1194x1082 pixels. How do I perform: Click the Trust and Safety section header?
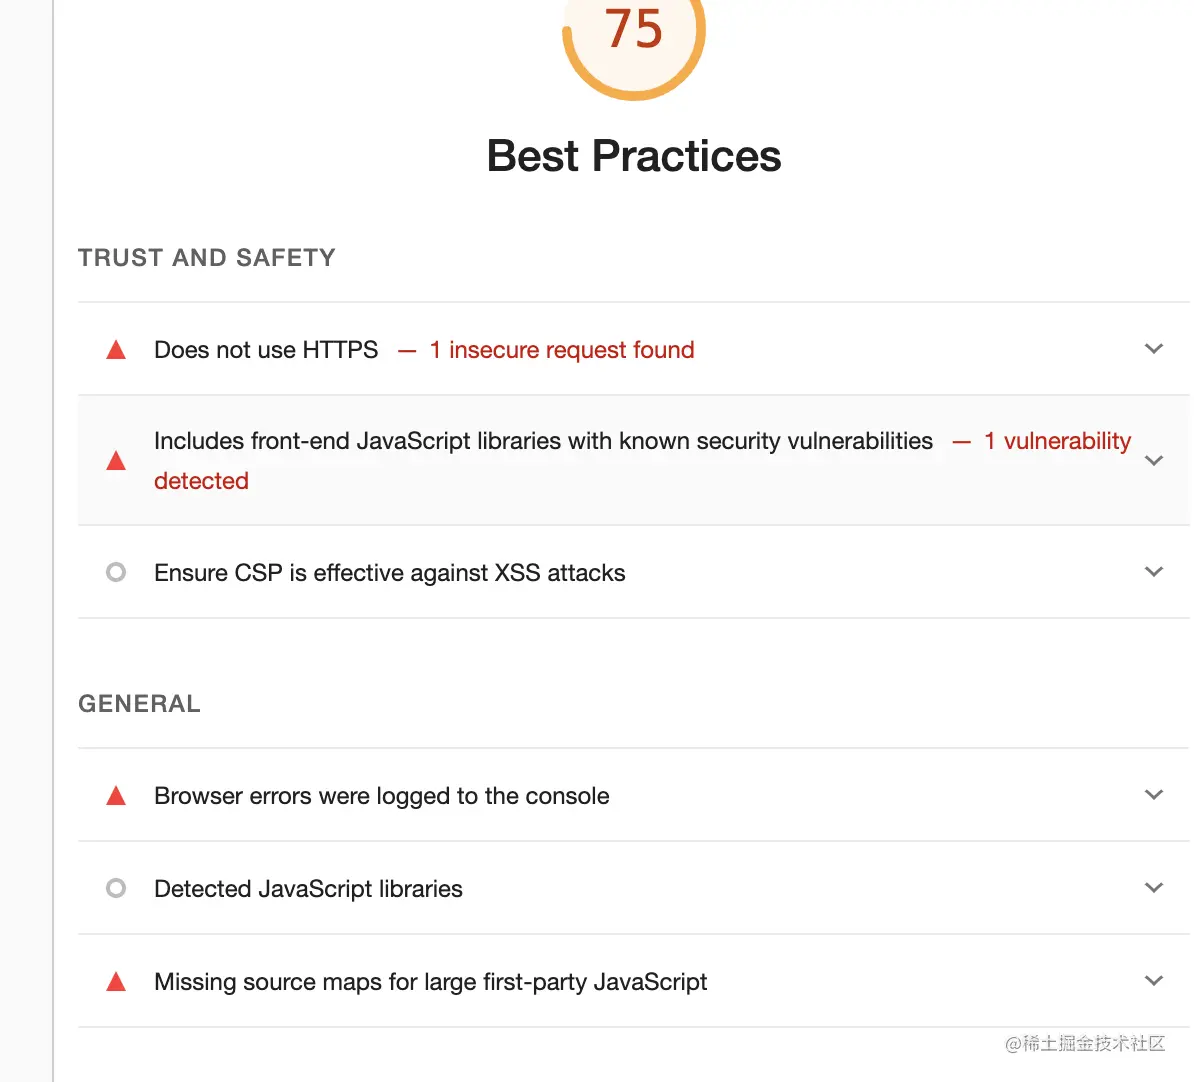coord(207,258)
